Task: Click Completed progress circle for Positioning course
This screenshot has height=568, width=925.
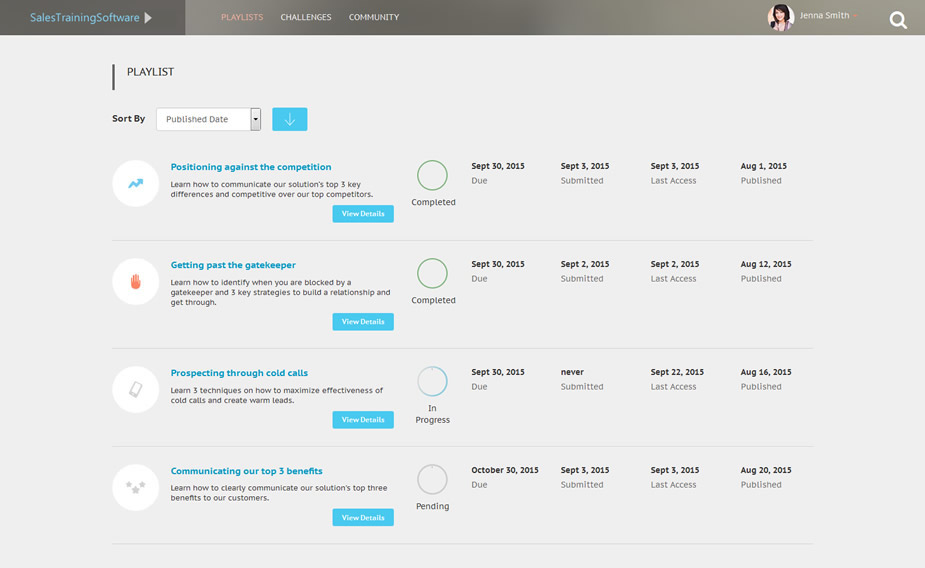Action: point(432,175)
